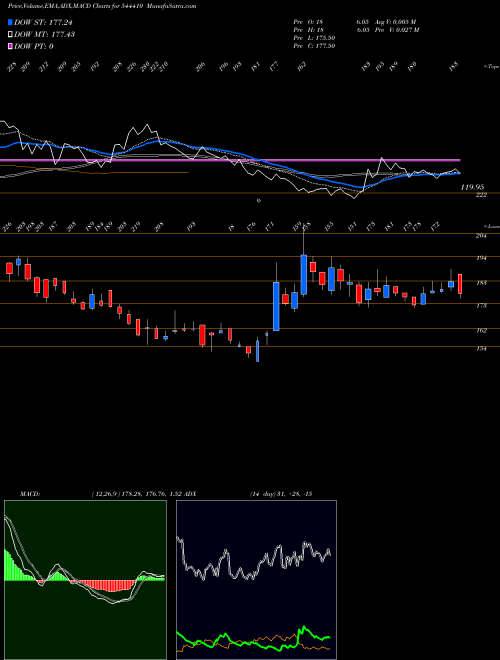The height and width of the screenshot is (660, 500).
Task: Click the MACD: panel label
Action: (30, 493)
